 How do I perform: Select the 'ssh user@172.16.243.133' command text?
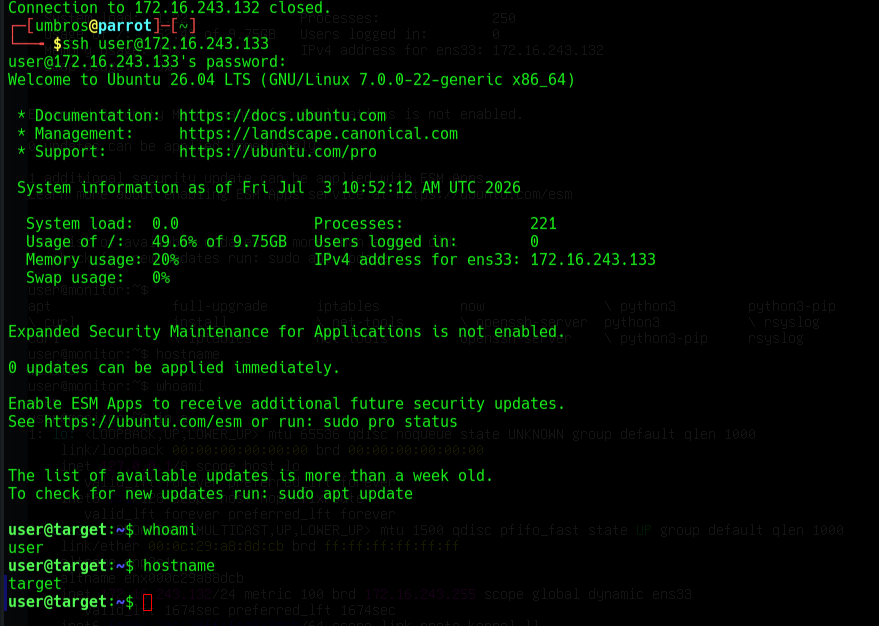(165, 44)
